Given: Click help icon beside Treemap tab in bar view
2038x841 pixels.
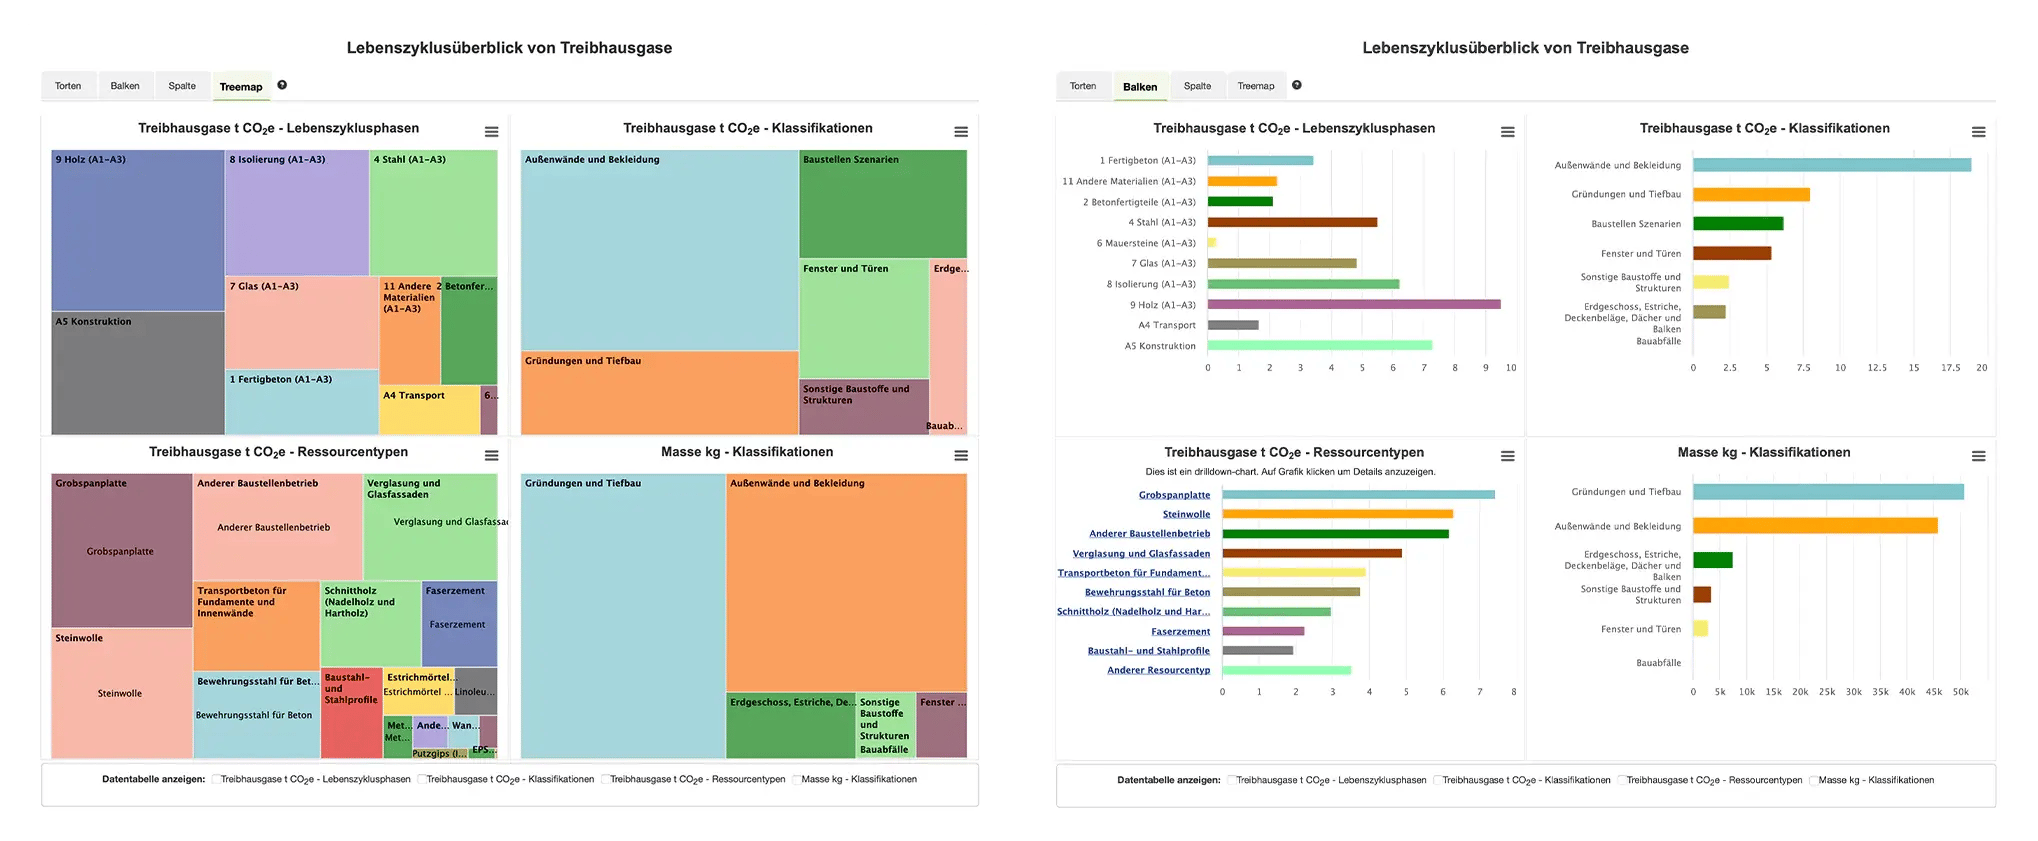Looking at the screenshot, I should pyautogui.click(x=1297, y=85).
